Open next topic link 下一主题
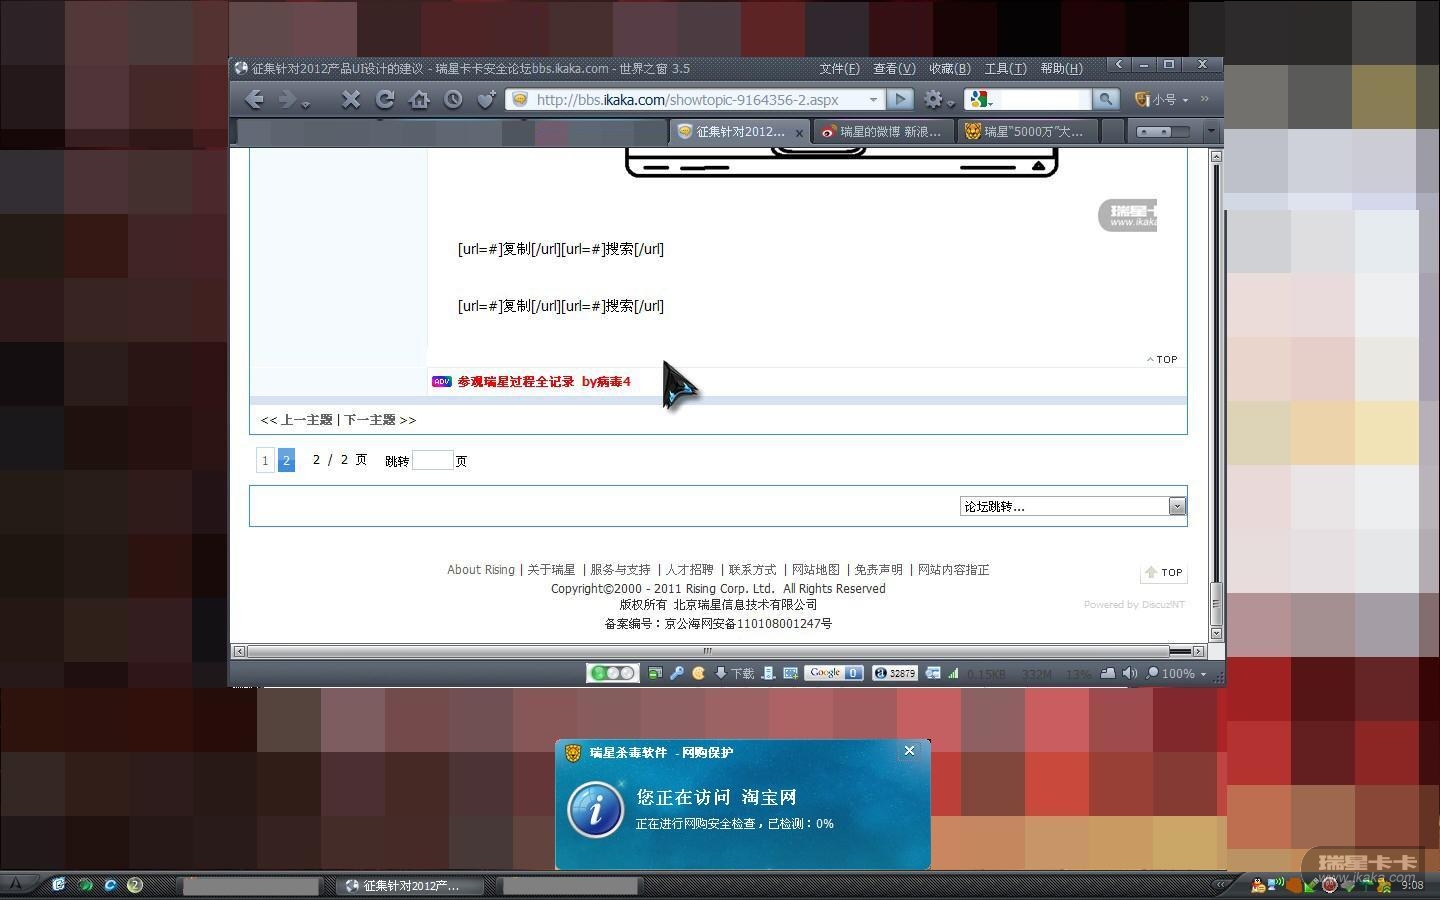Image resolution: width=1440 pixels, height=900 pixels. [x=370, y=420]
